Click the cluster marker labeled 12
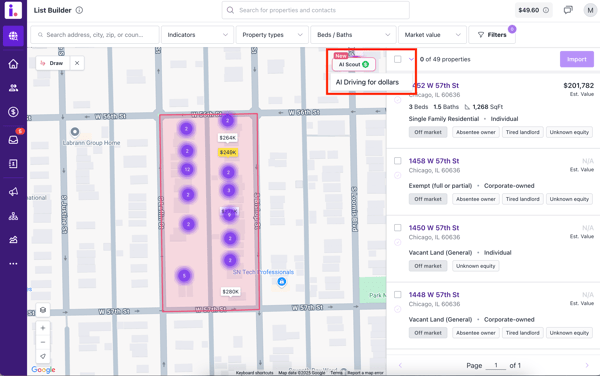 coord(187,169)
